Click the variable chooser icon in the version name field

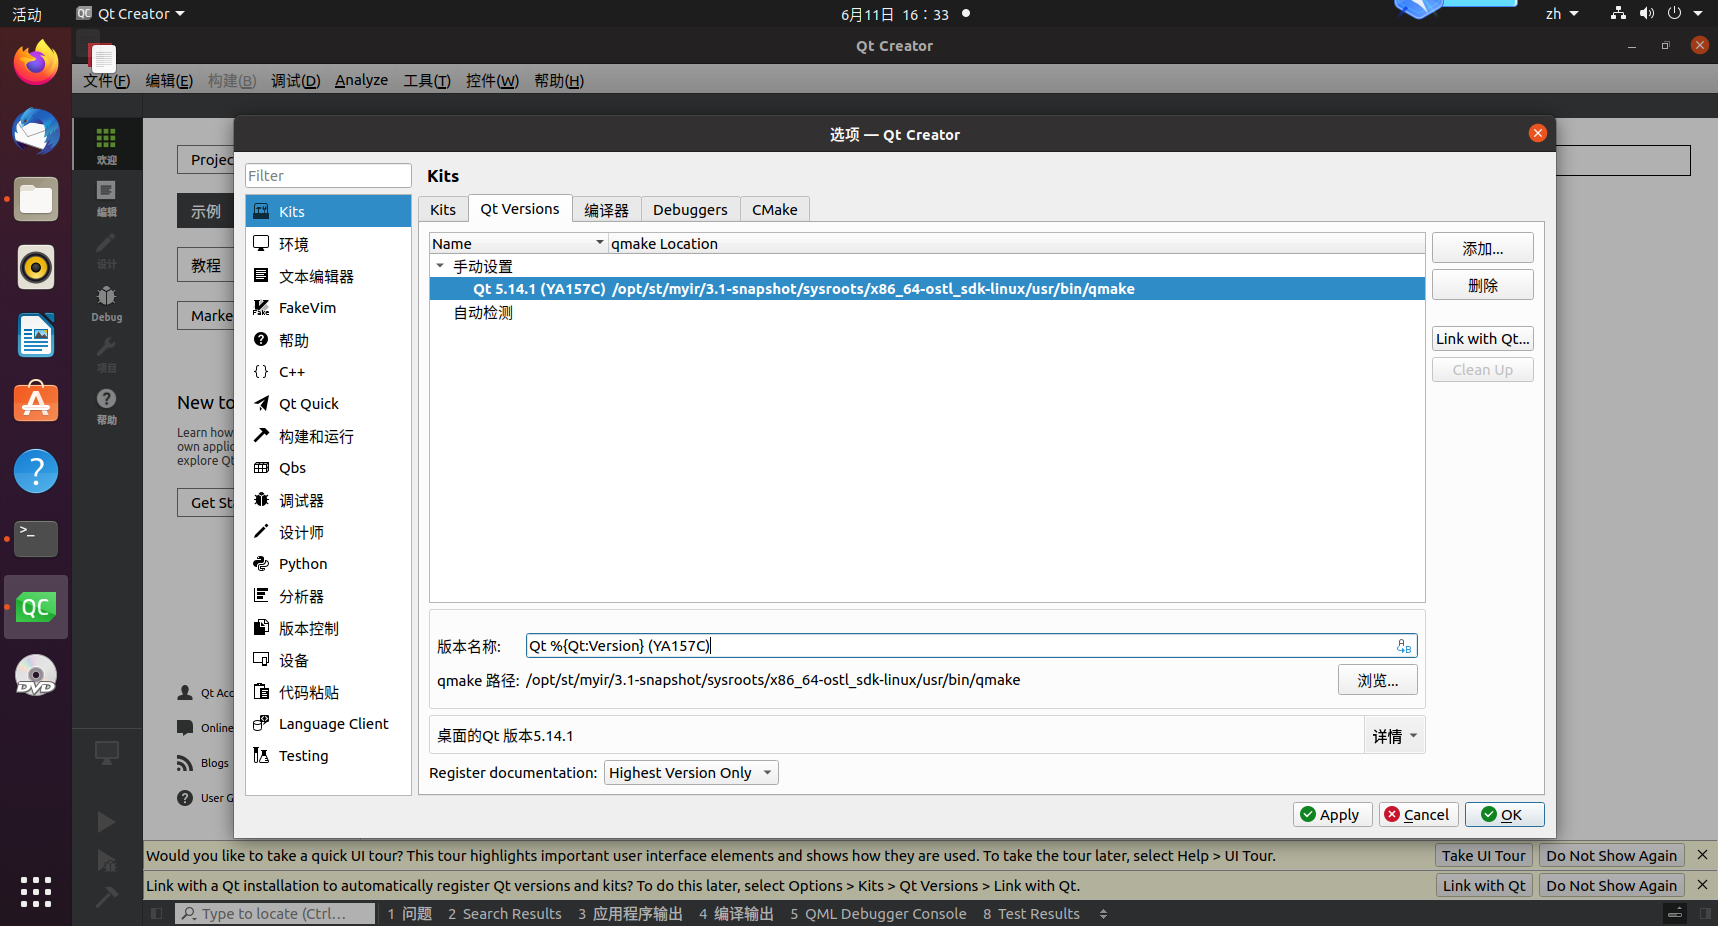pos(1404,646)
